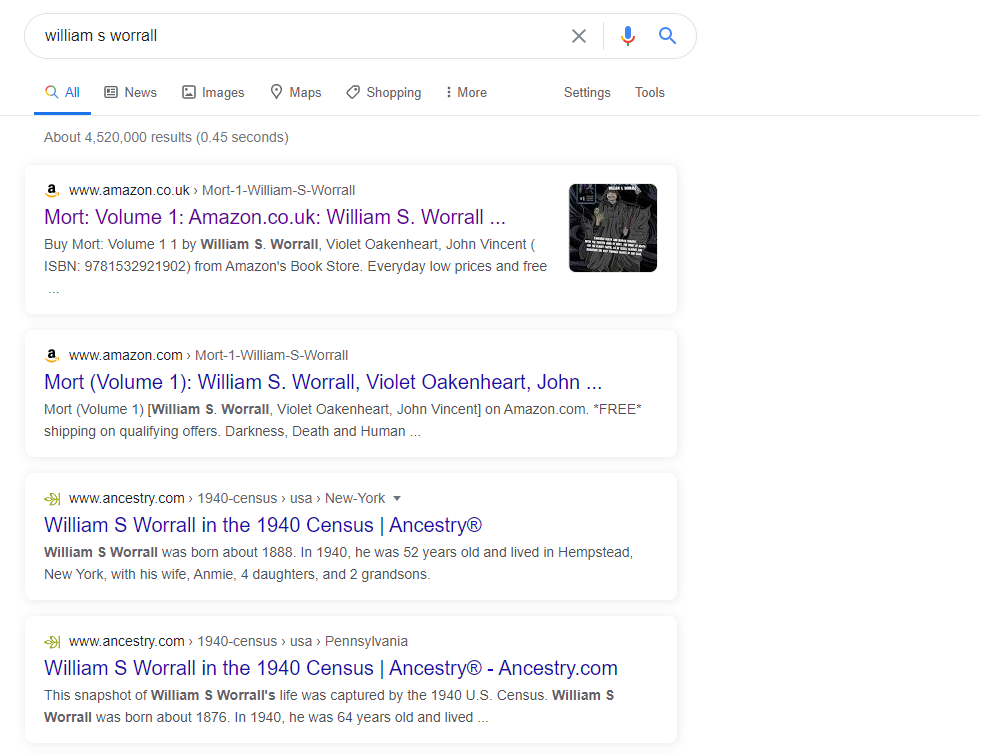
Task: Click the Amazon favicon of the amazon.com result
Action: 52,355
